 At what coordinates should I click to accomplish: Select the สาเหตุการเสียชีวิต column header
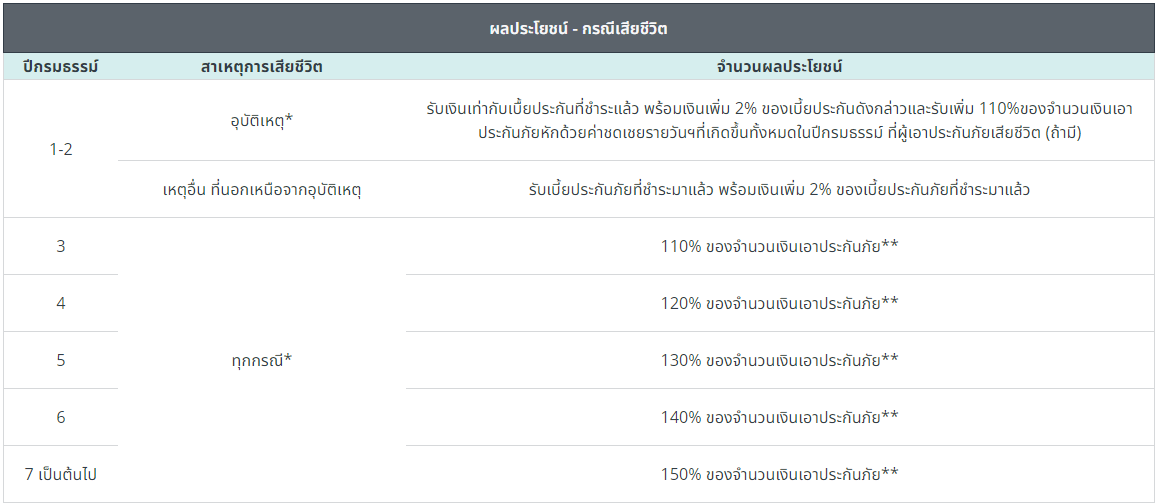tap(262, 67)
